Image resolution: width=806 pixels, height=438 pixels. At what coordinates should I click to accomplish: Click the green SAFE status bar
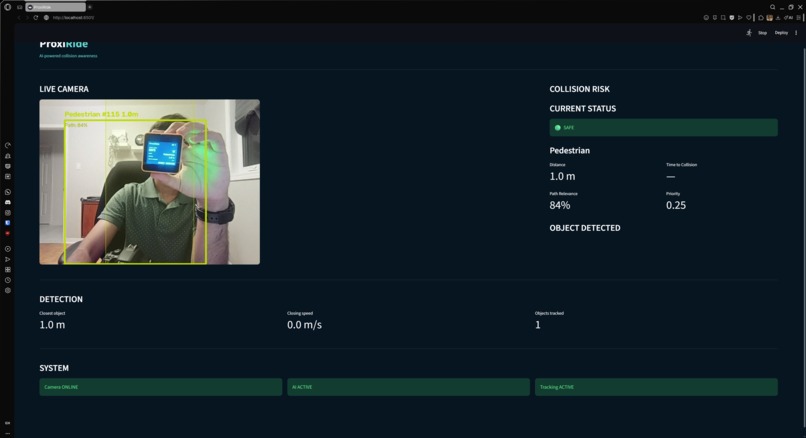point(663,127)
